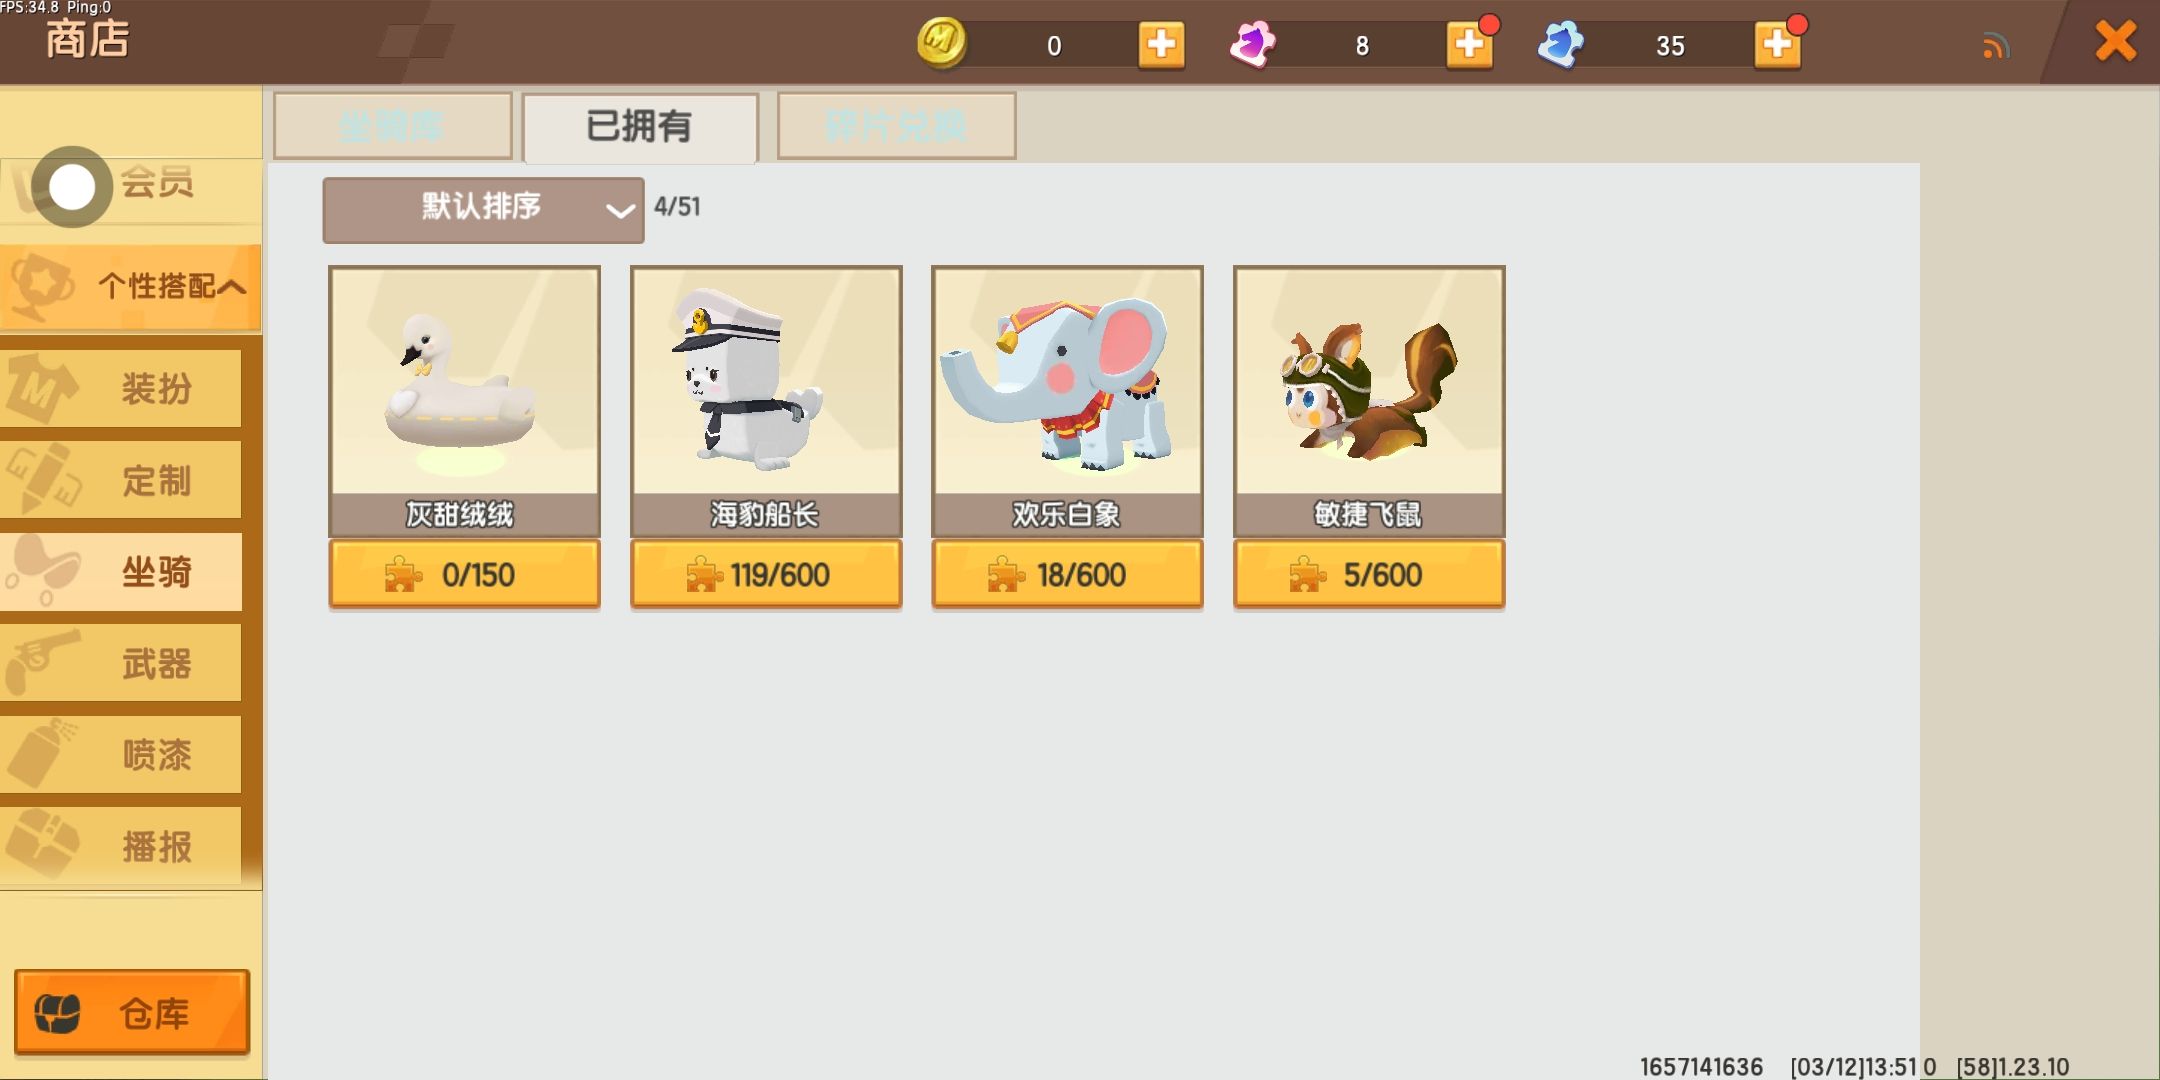Open the 碎片兑换 tab
The image size is (2160, 1080).
click(x=896, y=126)
